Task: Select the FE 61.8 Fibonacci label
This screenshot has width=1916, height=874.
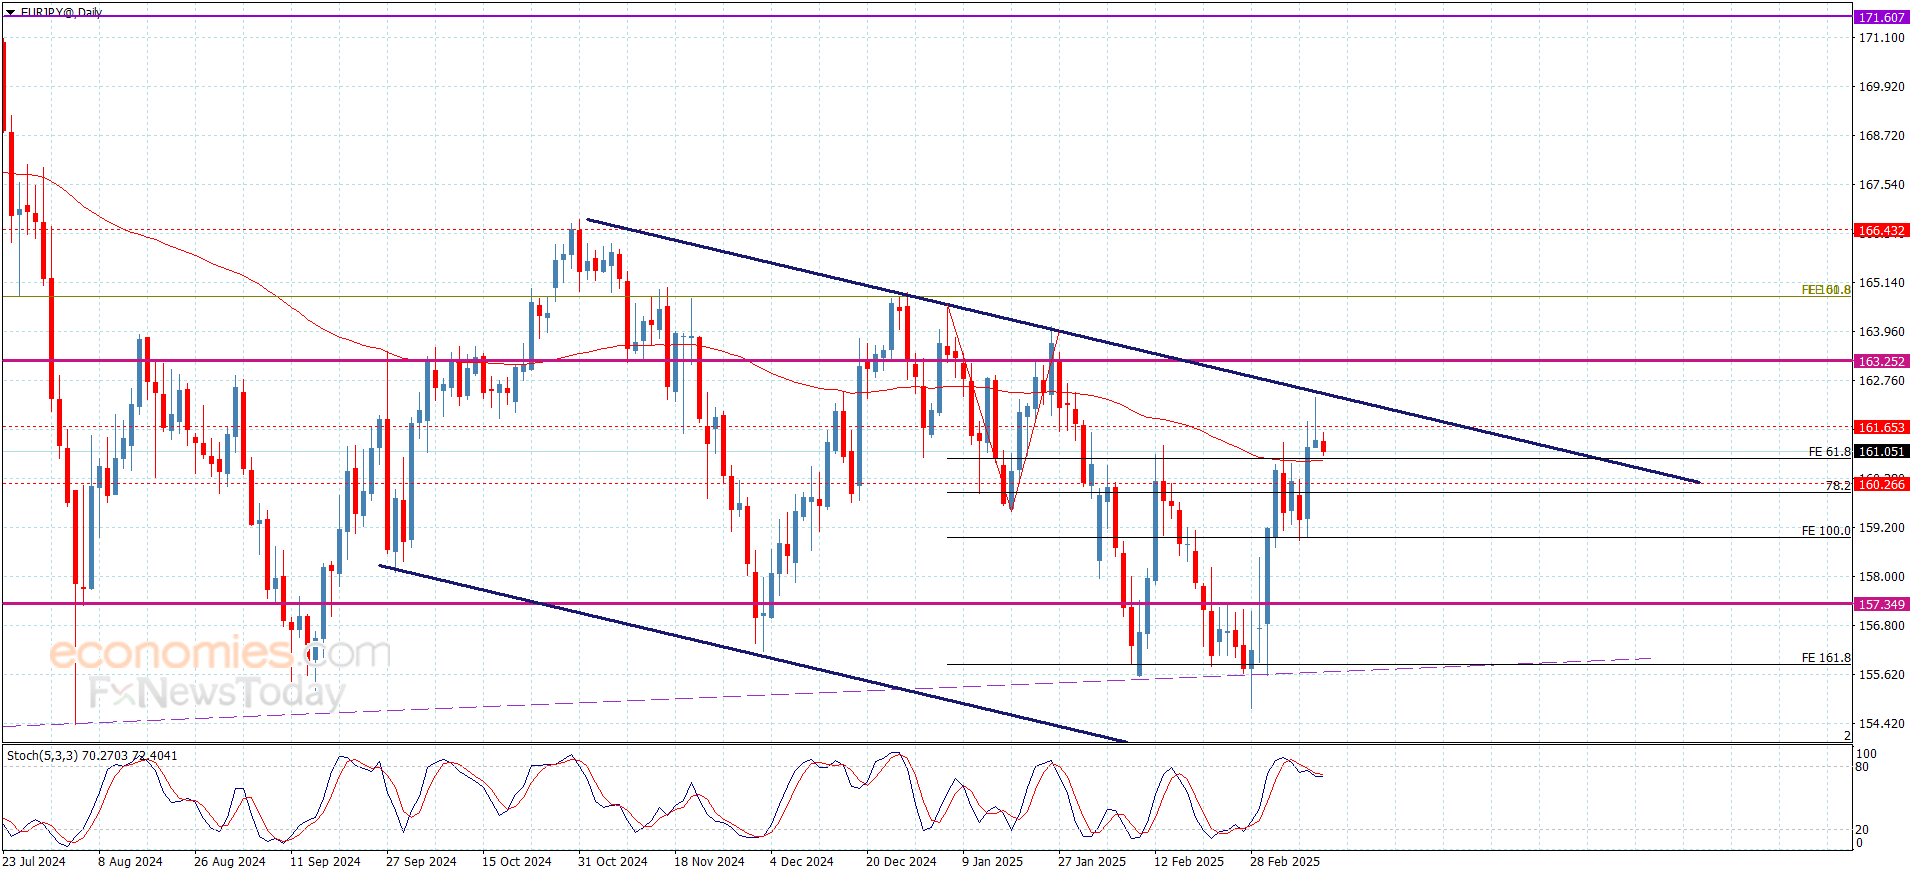Action: 1829,452
